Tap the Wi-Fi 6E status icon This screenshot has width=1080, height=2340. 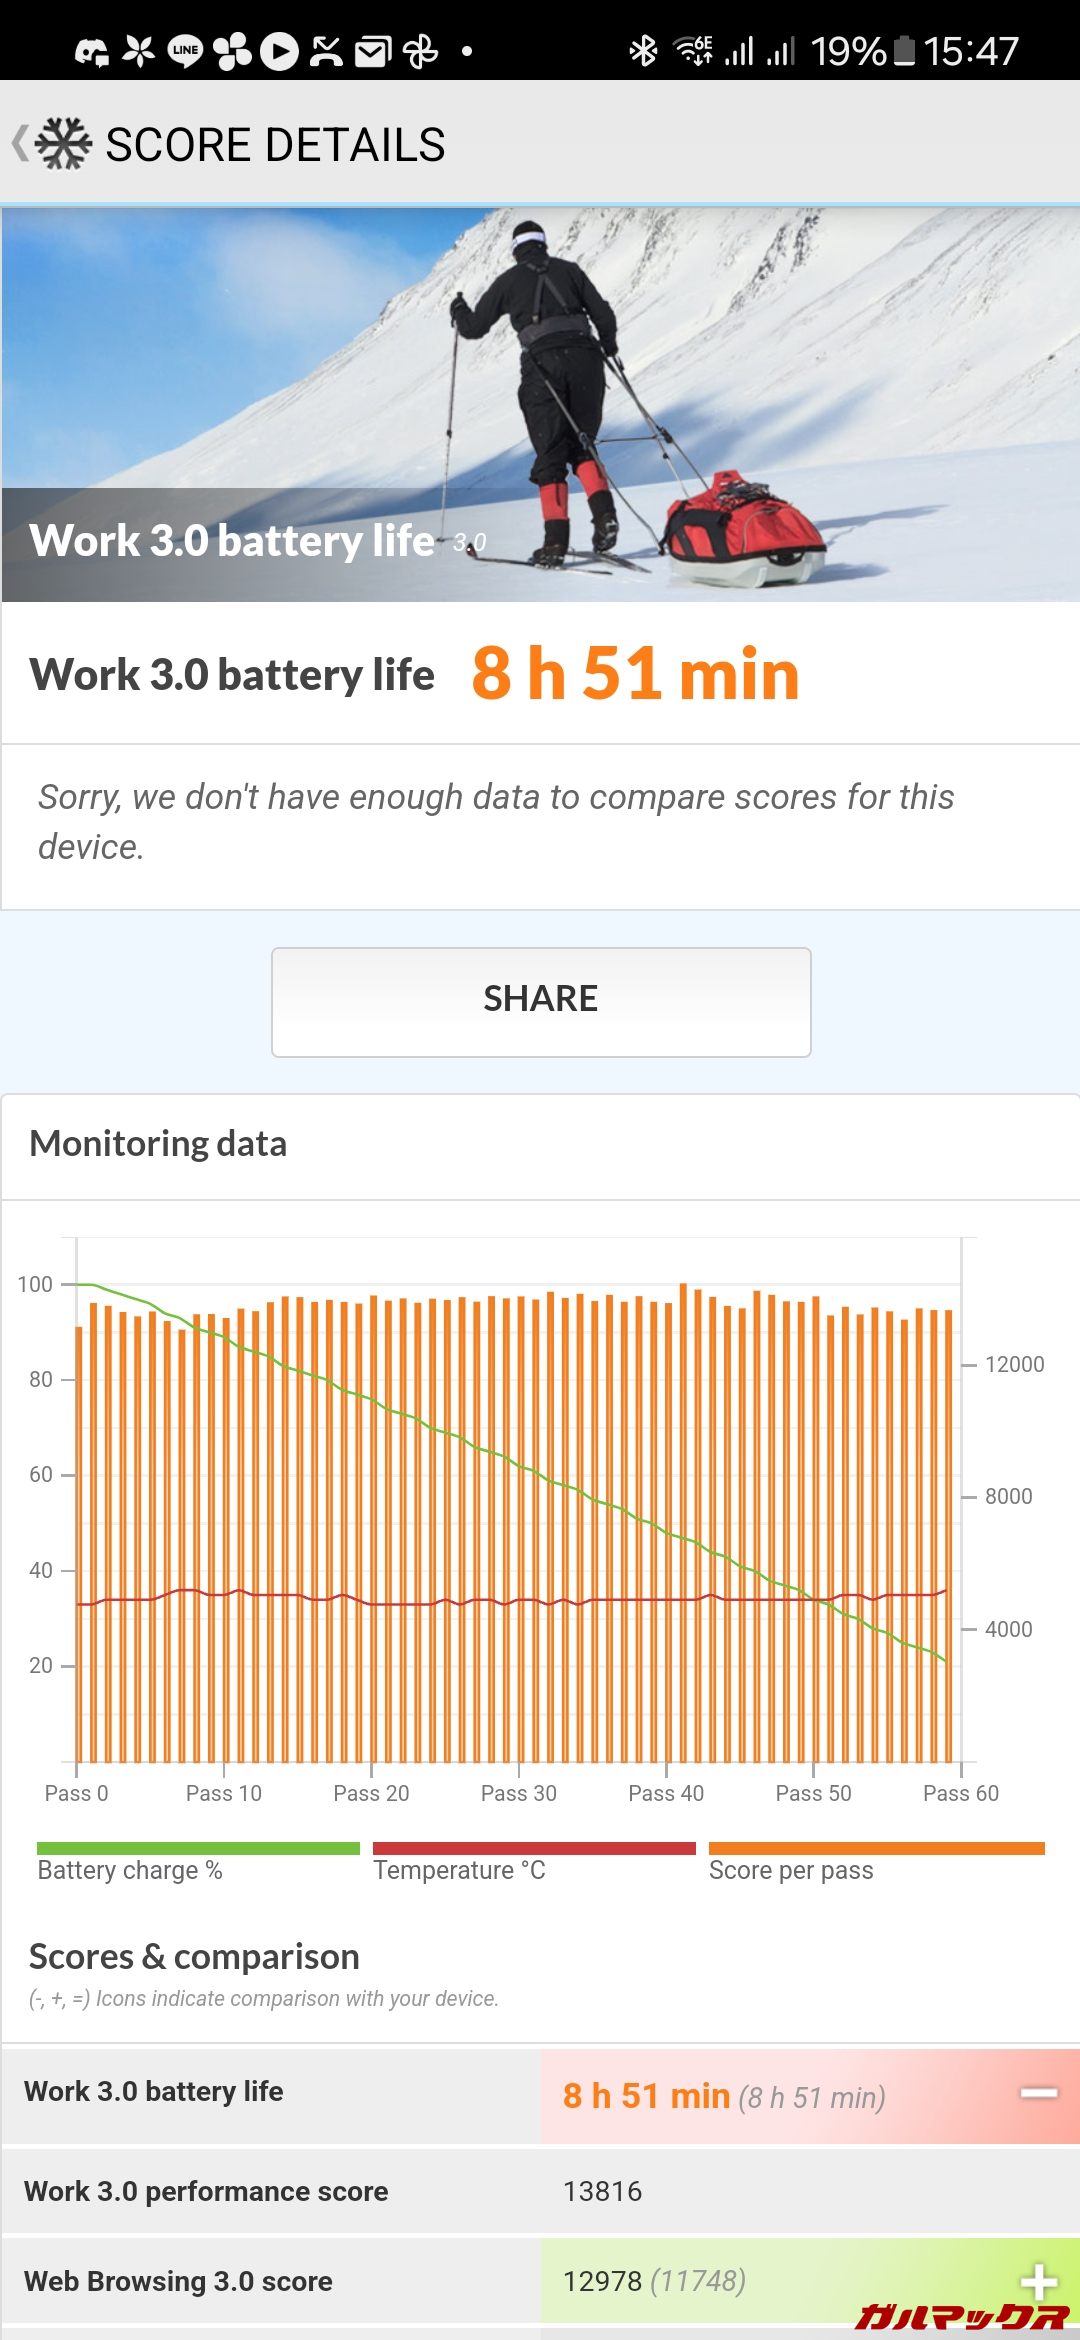[693, 50]
